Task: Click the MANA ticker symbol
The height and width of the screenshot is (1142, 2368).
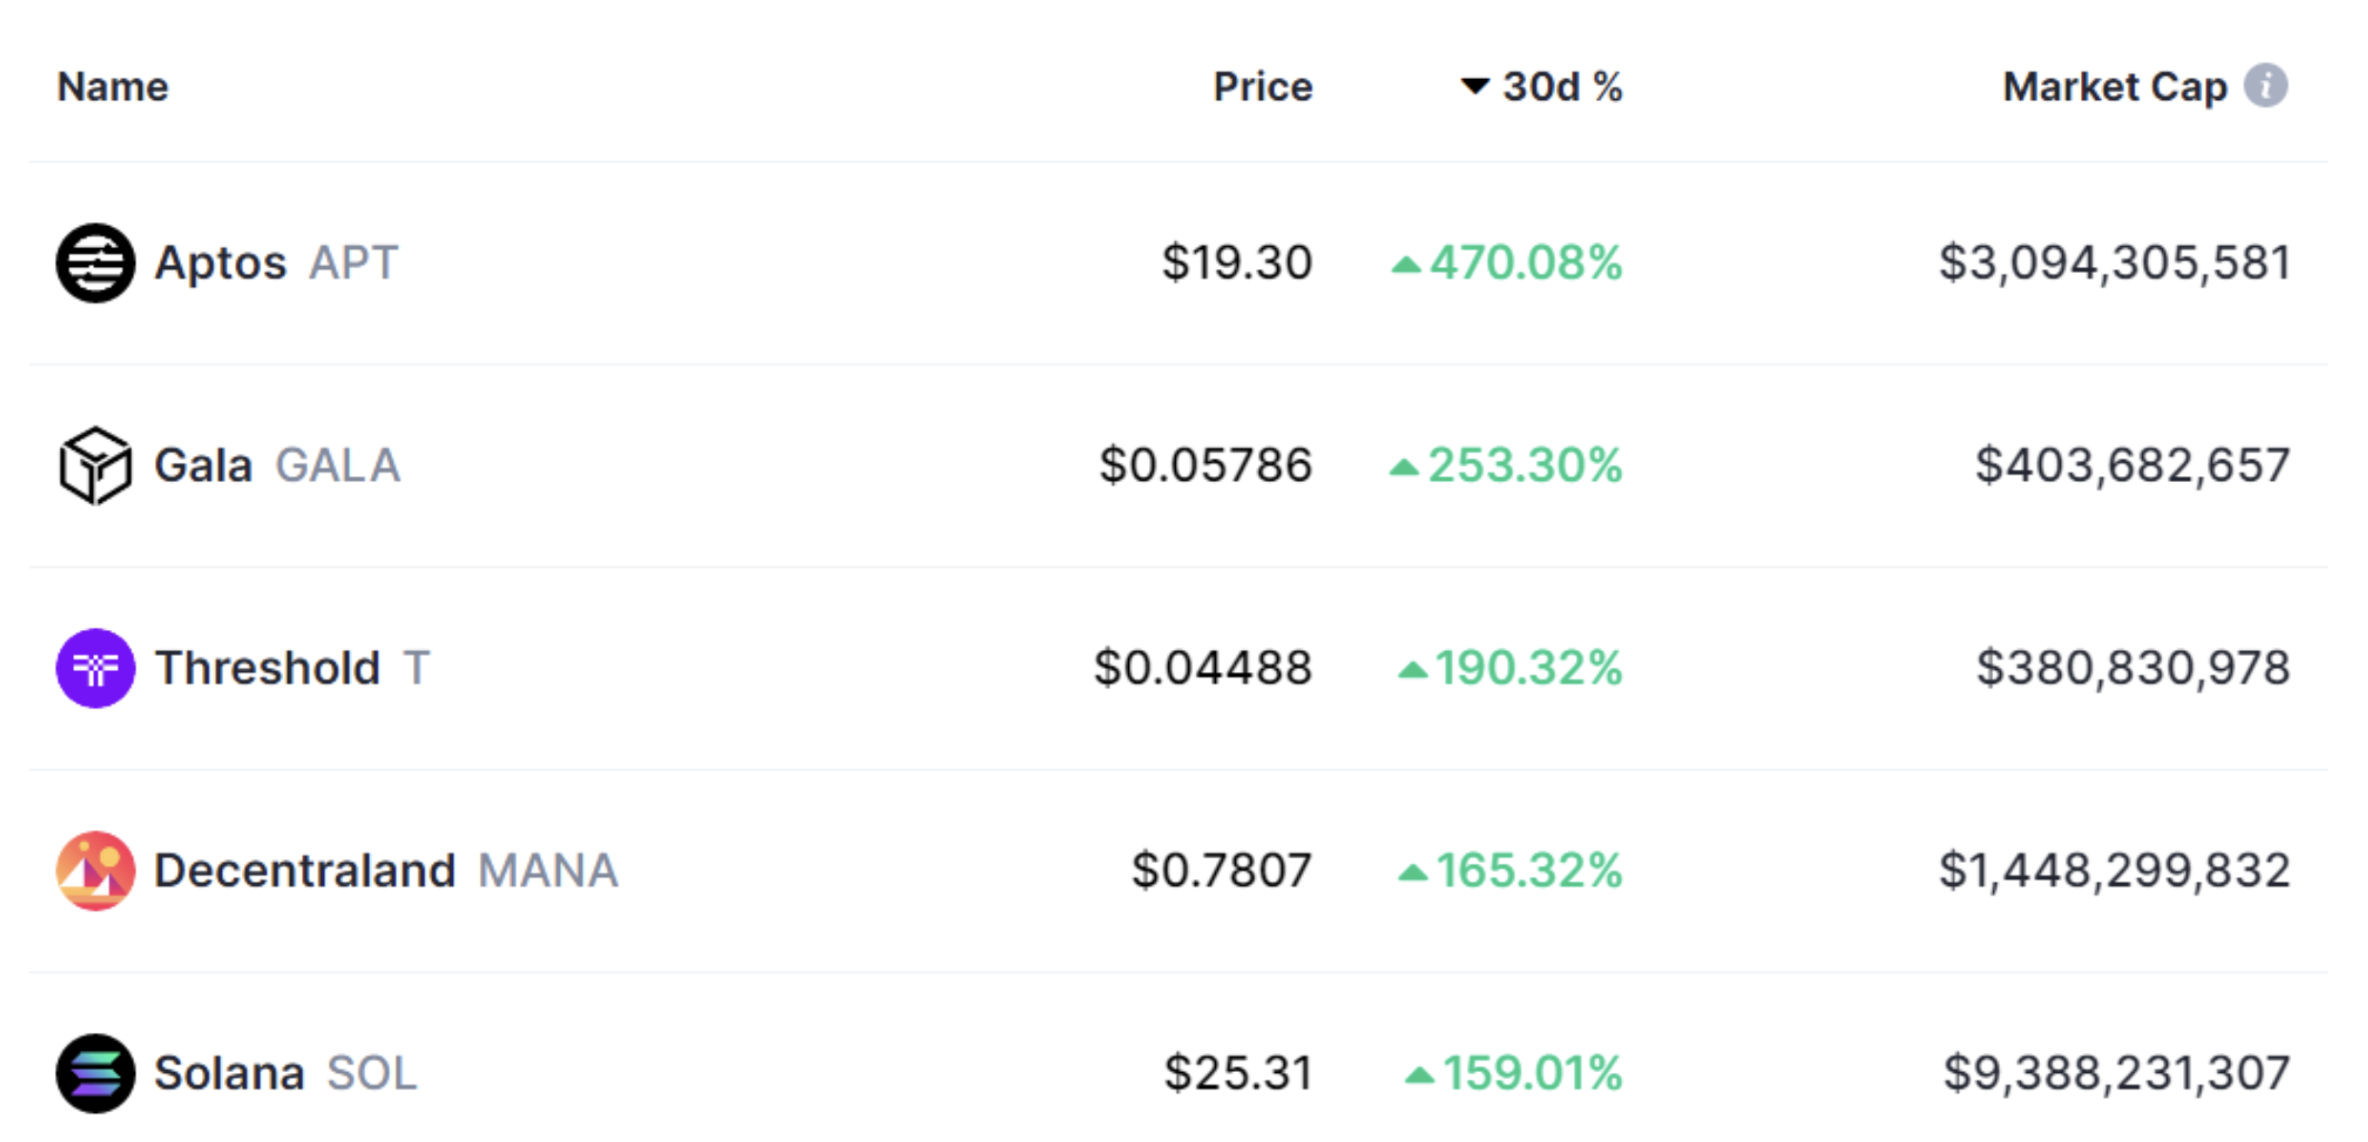Action: coord(548,871)
